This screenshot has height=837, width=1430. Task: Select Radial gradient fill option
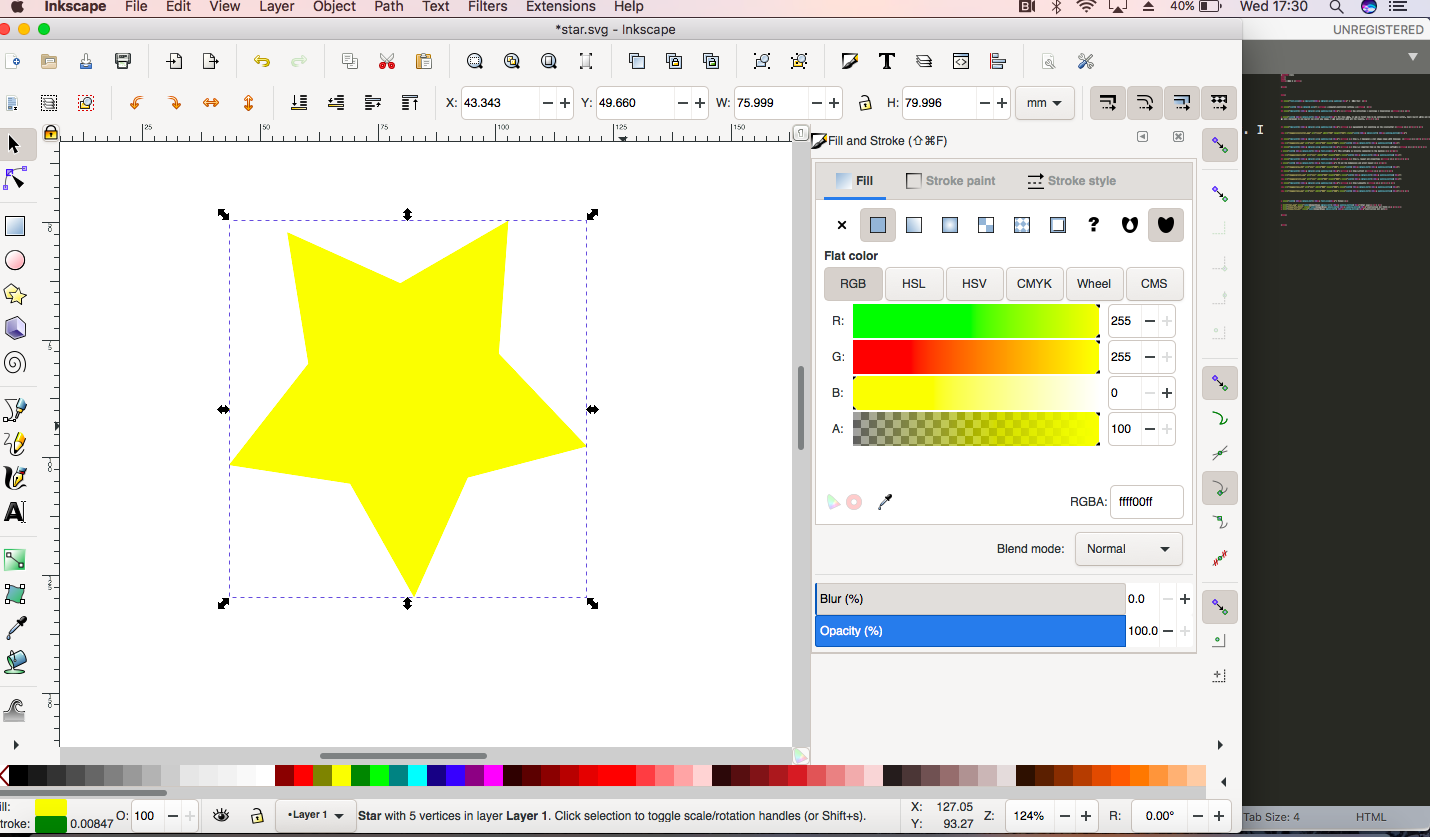949,225
